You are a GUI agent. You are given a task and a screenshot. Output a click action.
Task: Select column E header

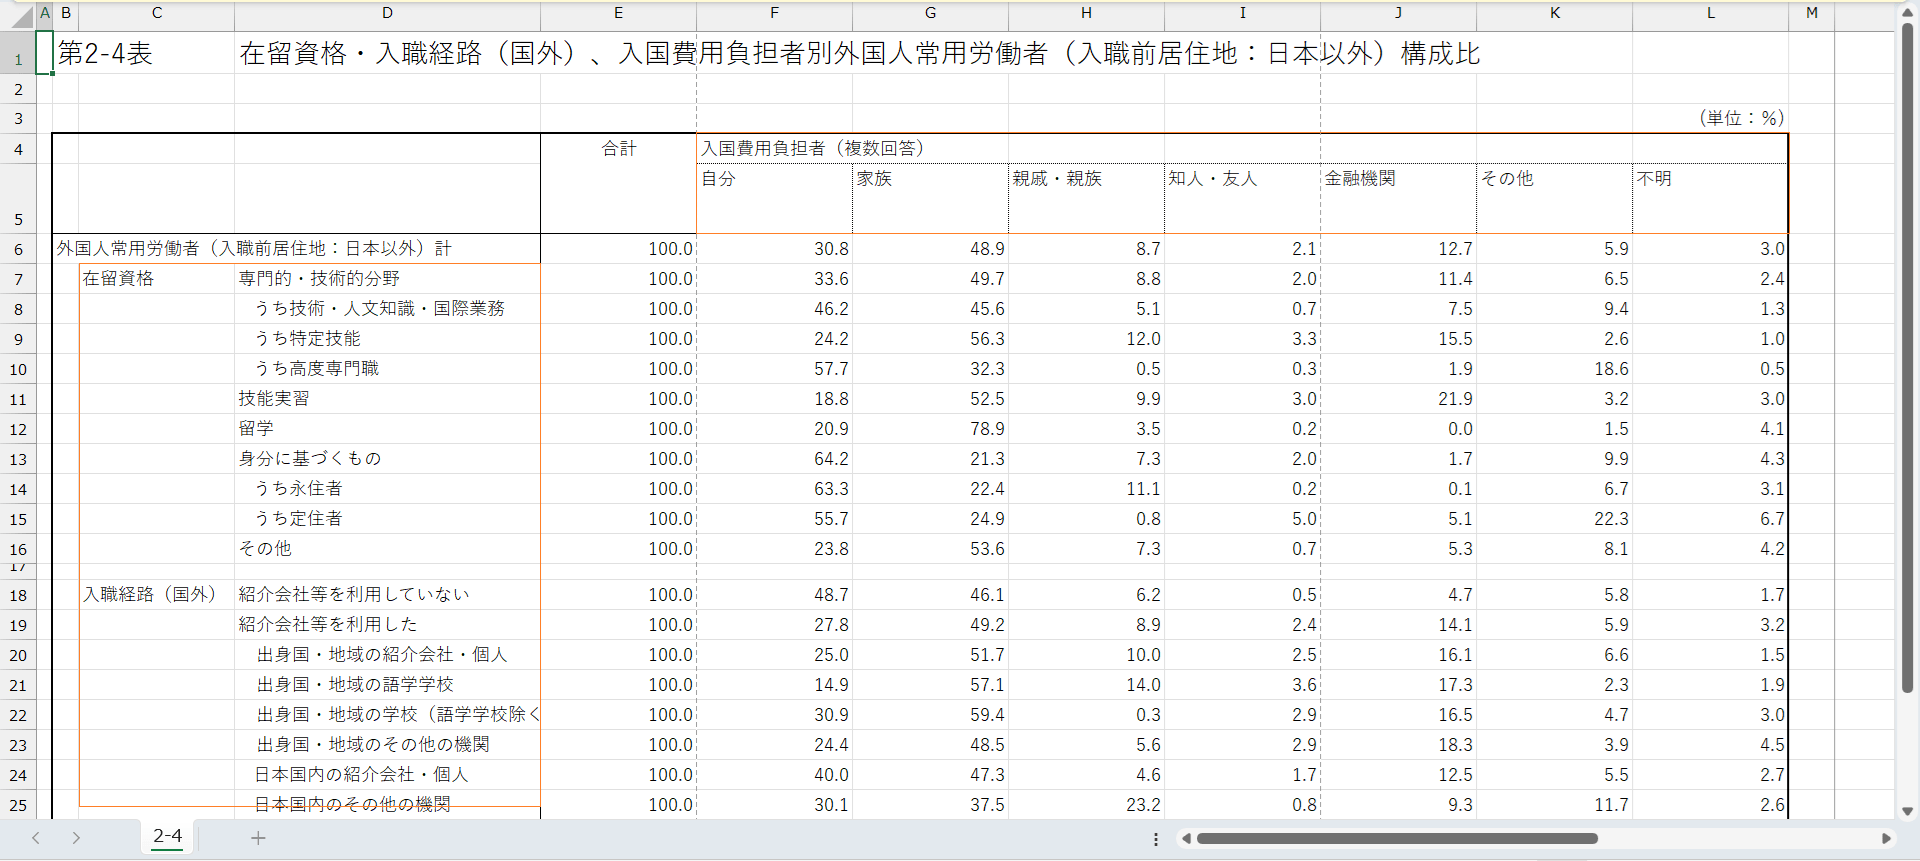pos(618,13)
